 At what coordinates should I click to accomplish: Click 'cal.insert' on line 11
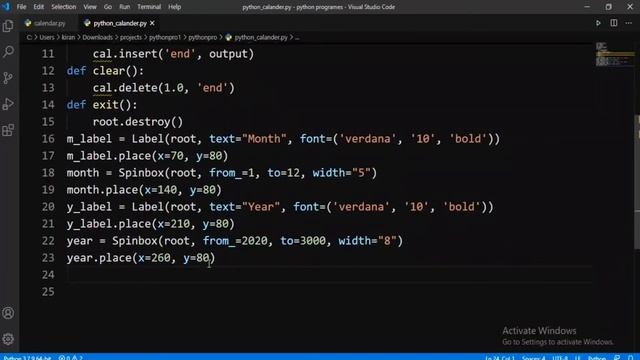click(125, 54)
